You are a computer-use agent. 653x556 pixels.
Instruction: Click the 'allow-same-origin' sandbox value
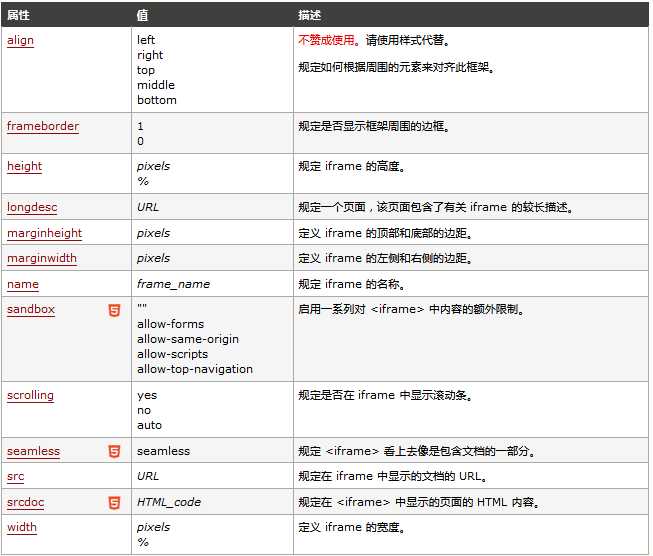pyautogui.click(x=188, y=339)
